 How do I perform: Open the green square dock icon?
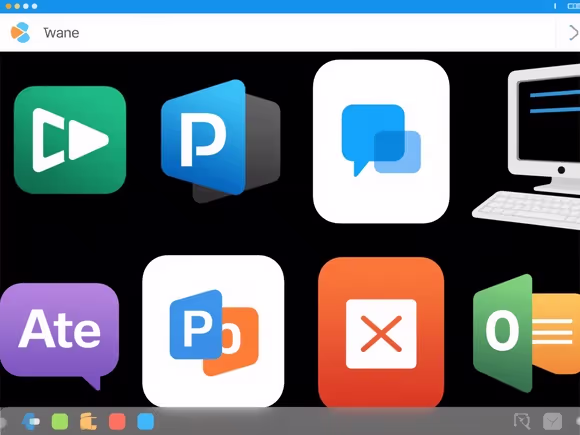[x=60, y=422]
